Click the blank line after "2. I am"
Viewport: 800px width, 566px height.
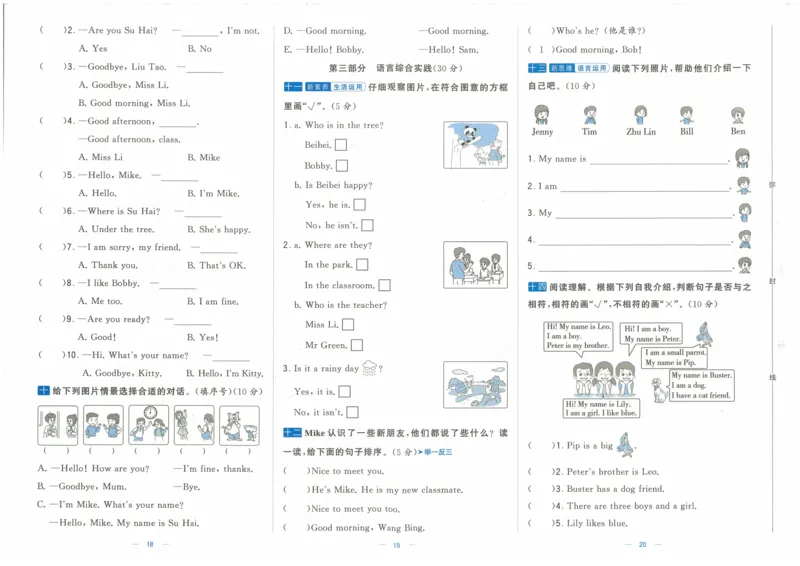(x=645, y=186)
